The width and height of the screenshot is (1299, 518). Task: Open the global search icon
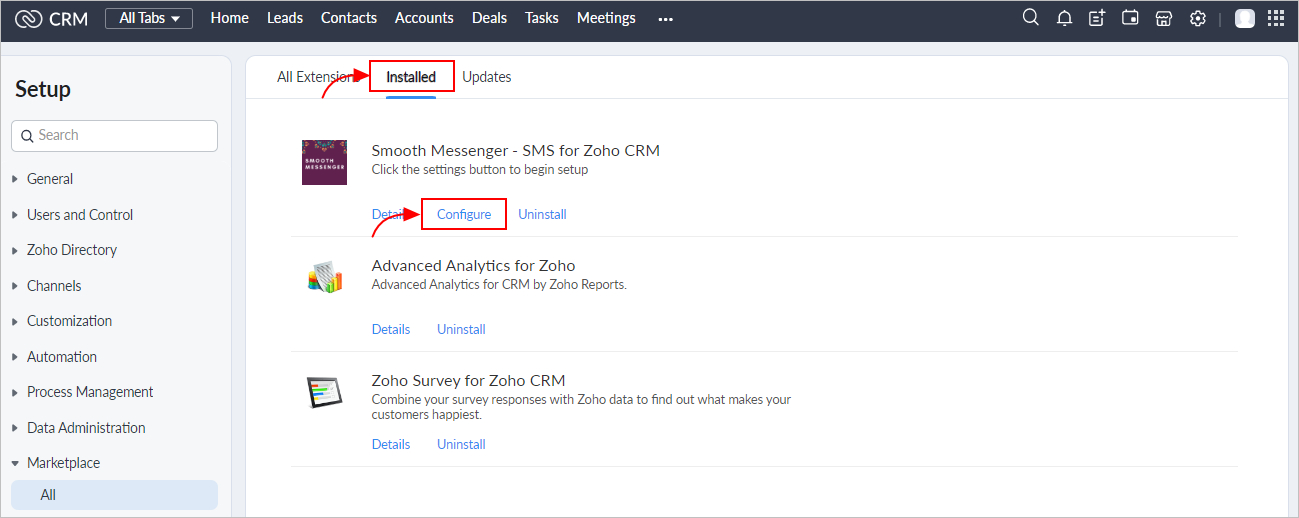click(1031, 18)
